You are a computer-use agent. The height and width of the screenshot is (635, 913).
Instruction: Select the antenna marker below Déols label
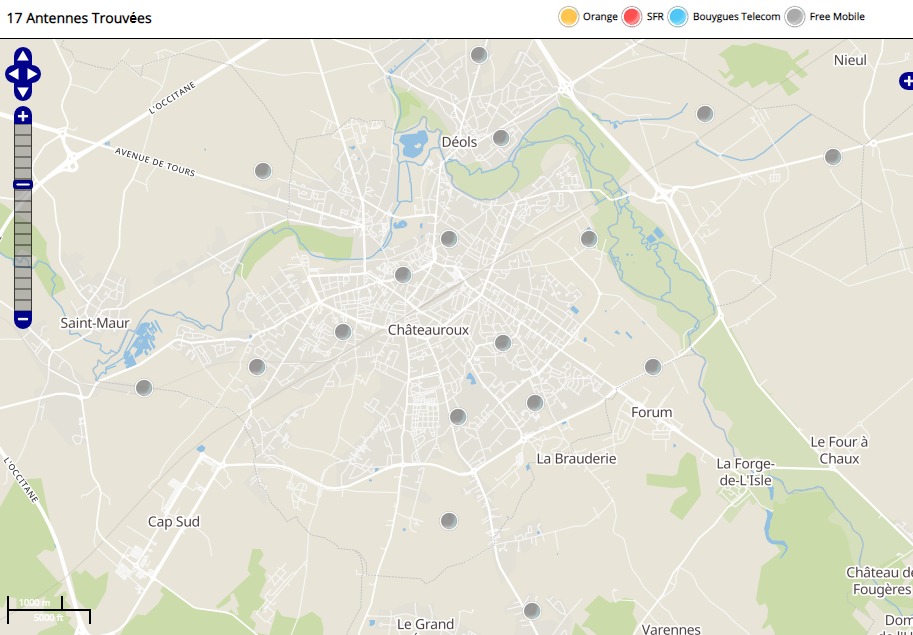[449, 239]
